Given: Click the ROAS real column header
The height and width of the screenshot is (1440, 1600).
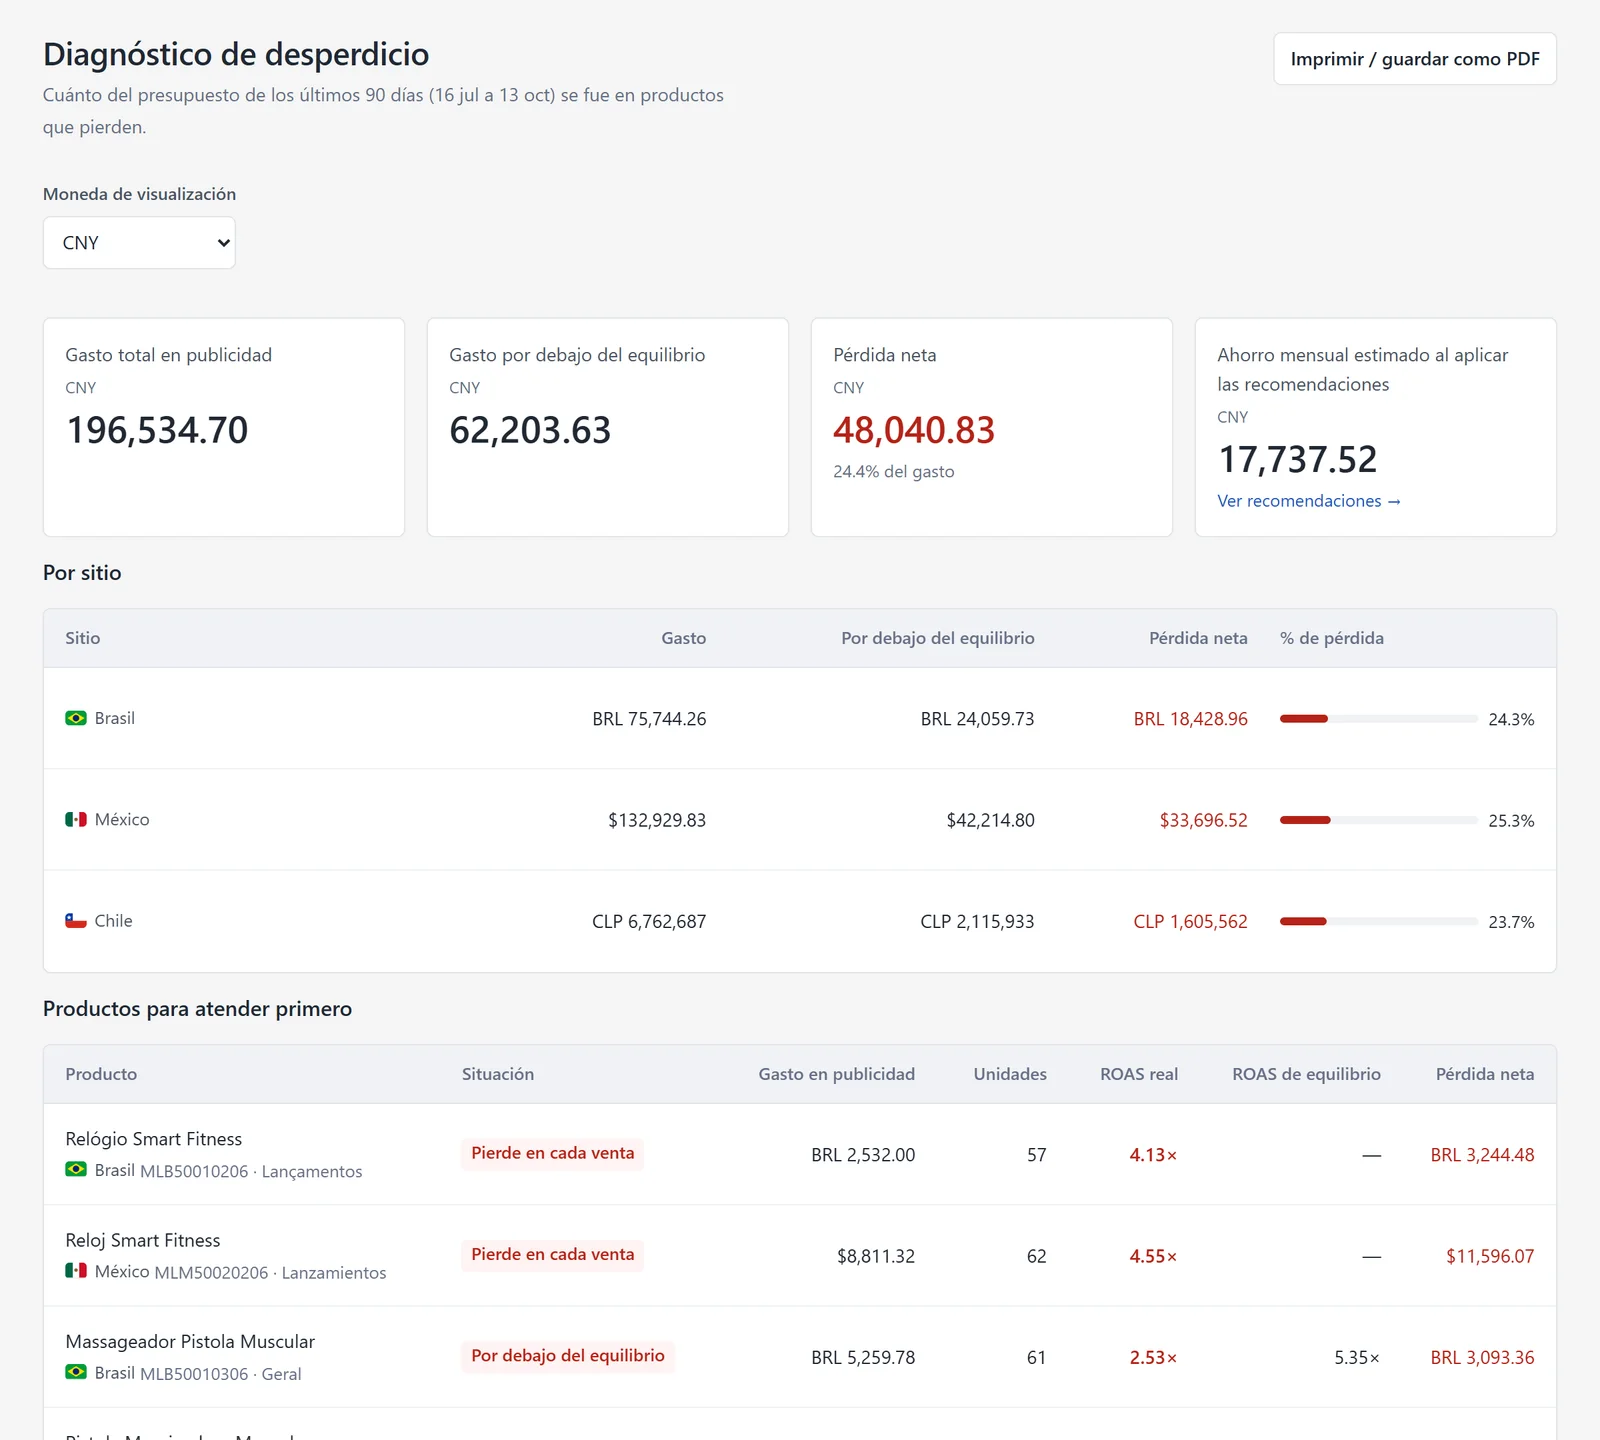Looking at the screenshot, I should tap(1139, 1074).
